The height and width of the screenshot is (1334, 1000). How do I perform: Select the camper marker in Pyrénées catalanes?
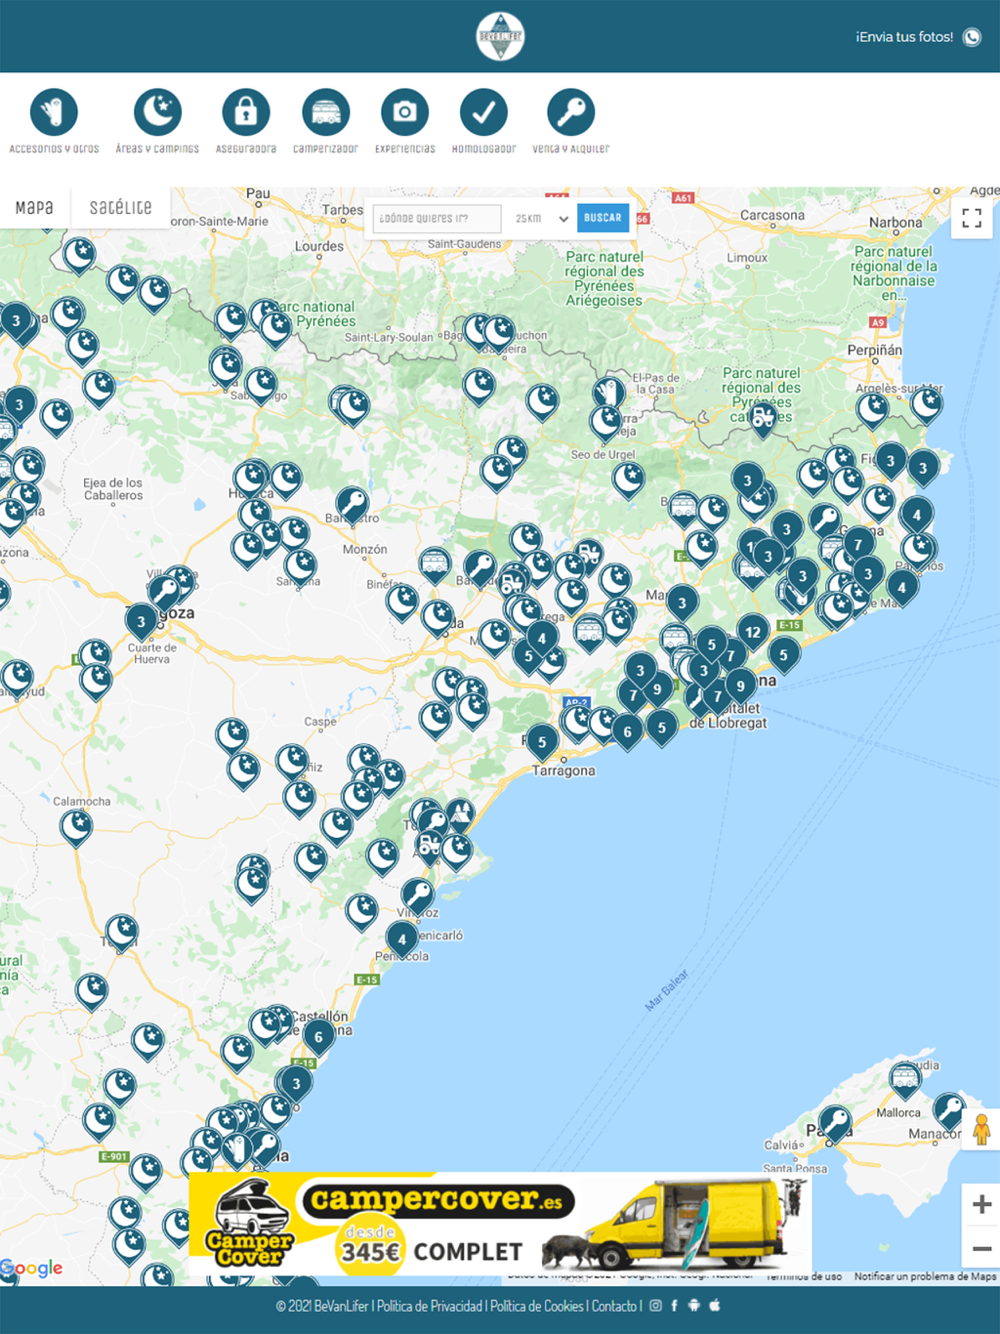[x=763, y=419]
